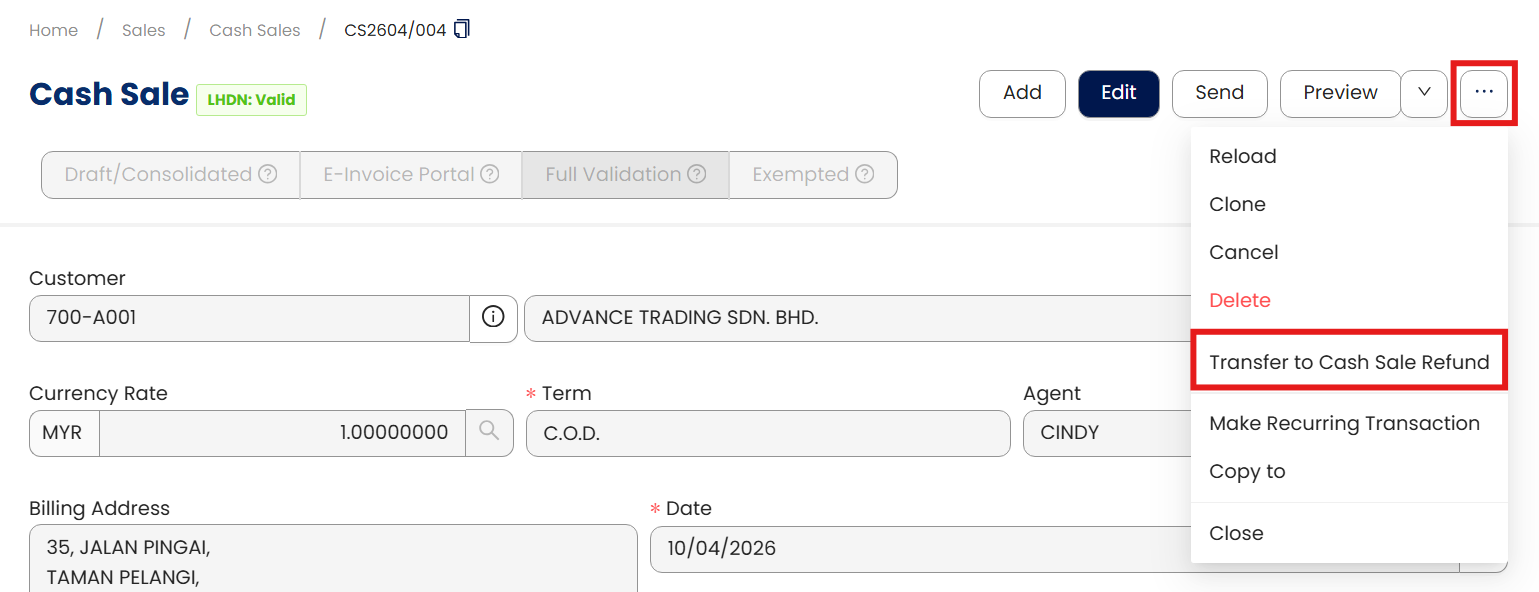Click the Full Validation help icon
This screenshot has width=1539, height=592.
pos(696,174)
